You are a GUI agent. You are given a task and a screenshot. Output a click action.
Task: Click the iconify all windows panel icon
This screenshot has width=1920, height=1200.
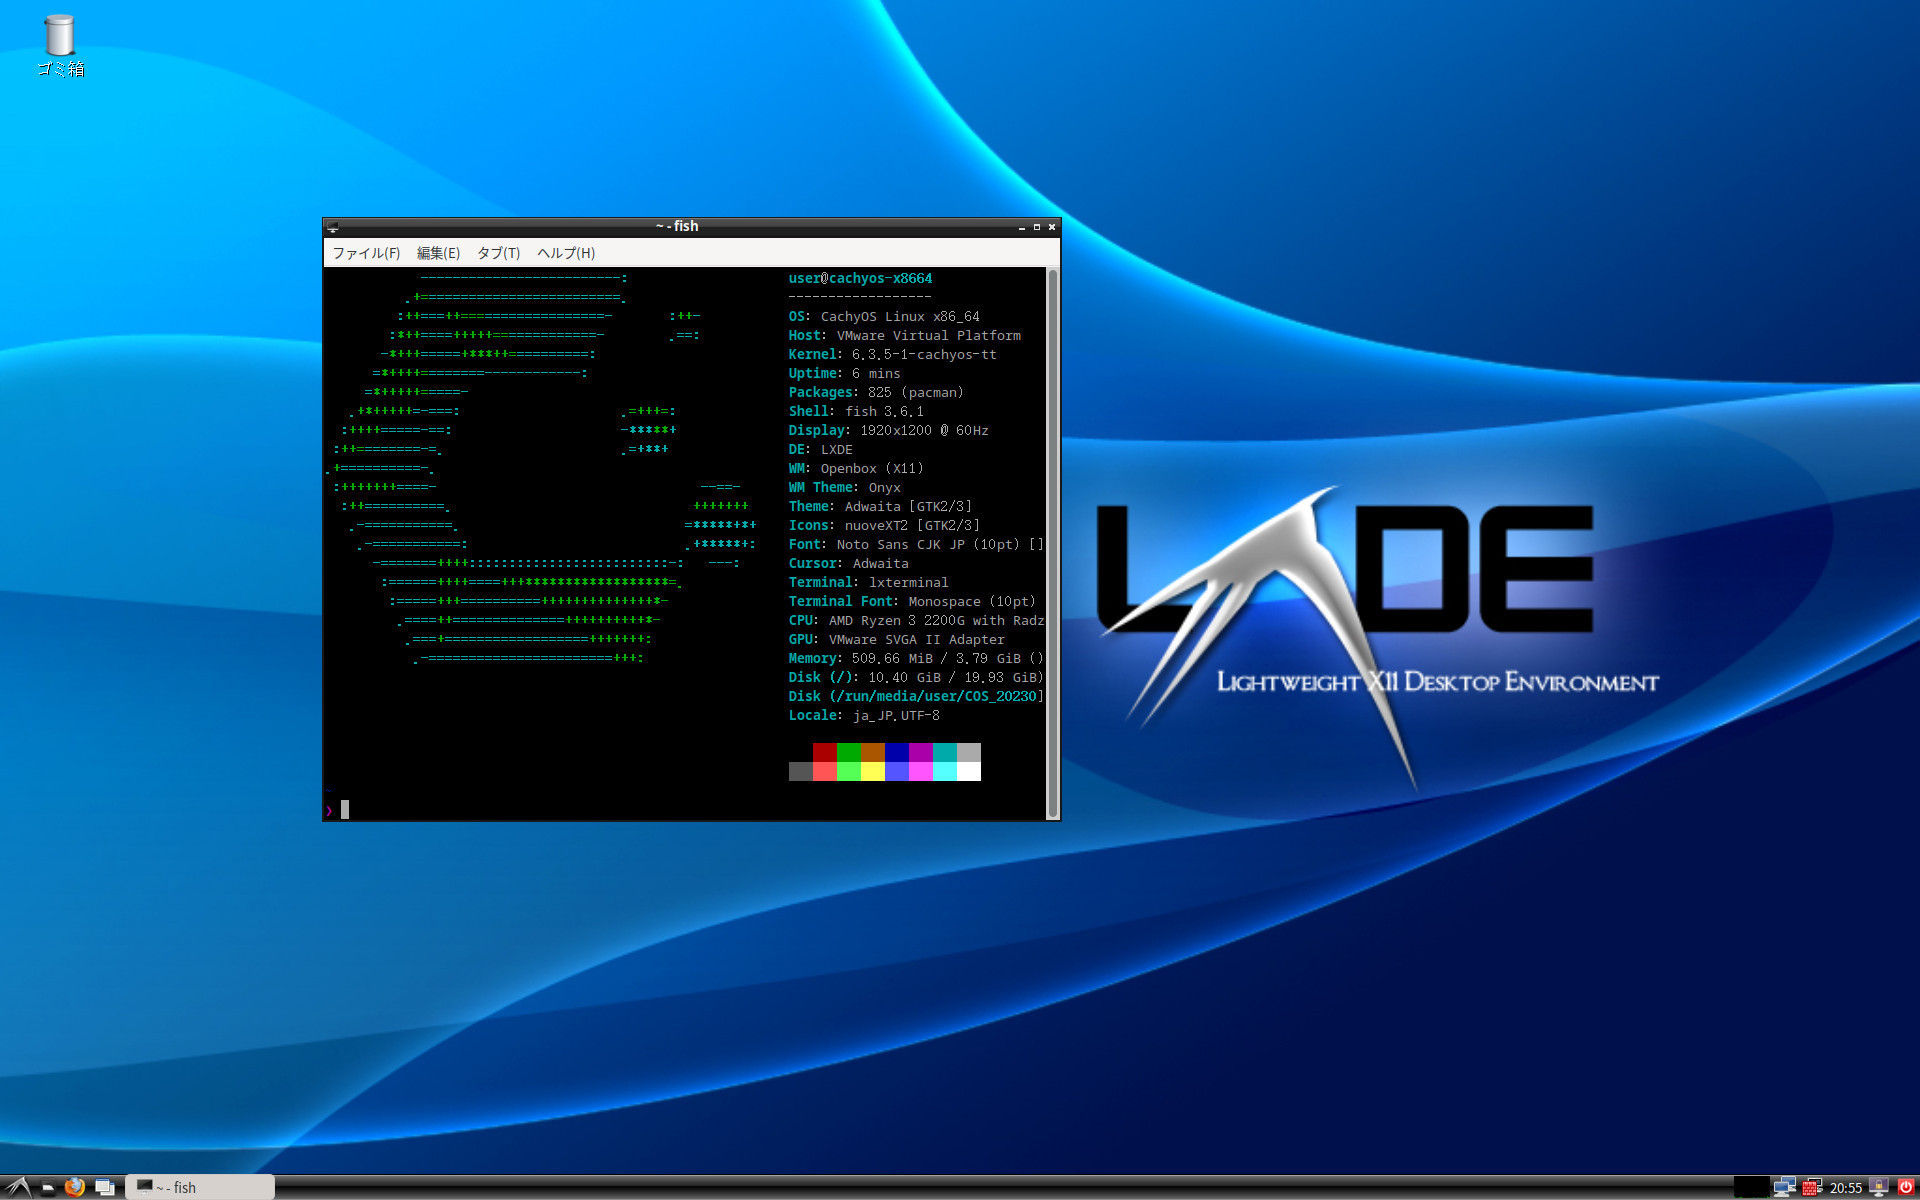tap(104, 1187)
